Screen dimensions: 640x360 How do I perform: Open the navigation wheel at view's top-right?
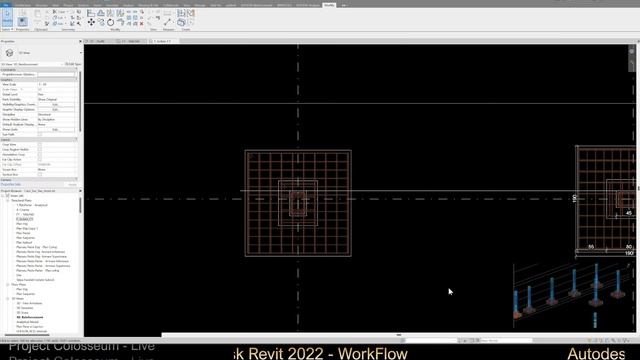click(x=631, y=51)
